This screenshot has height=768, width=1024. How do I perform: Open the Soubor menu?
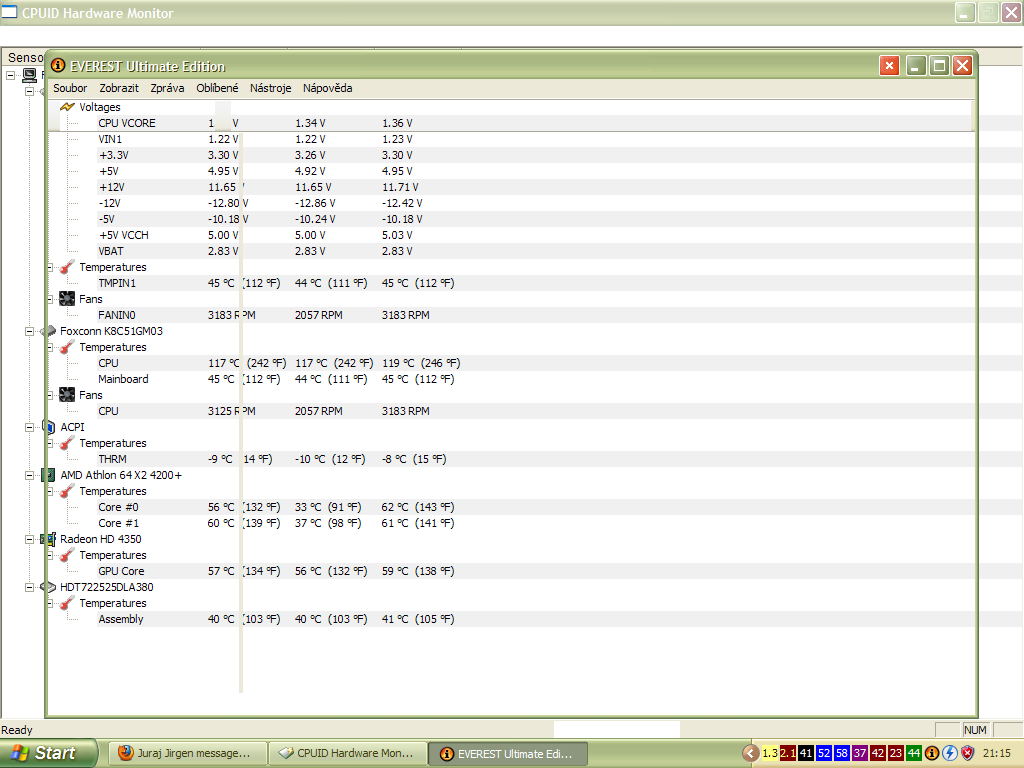70,88
